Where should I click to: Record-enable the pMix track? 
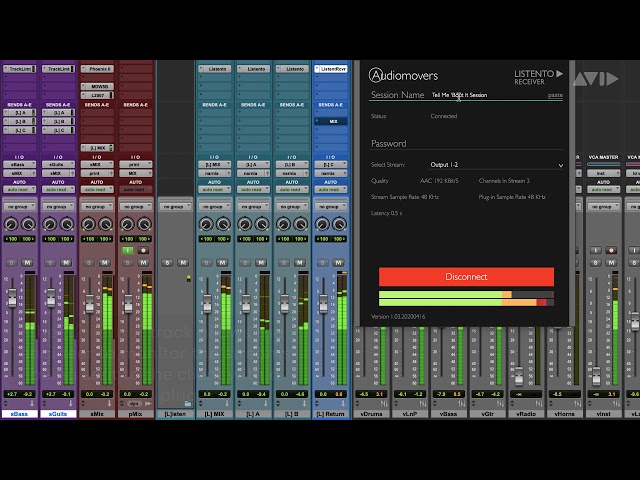(143, 250)
